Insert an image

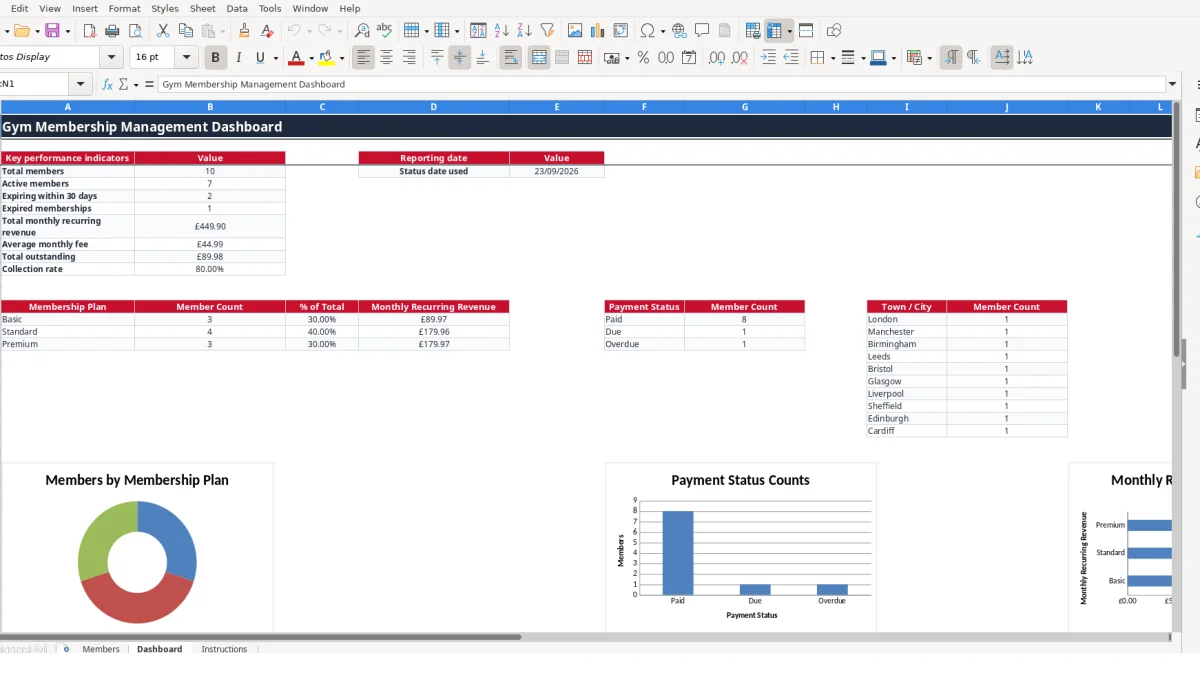point(575,31)
